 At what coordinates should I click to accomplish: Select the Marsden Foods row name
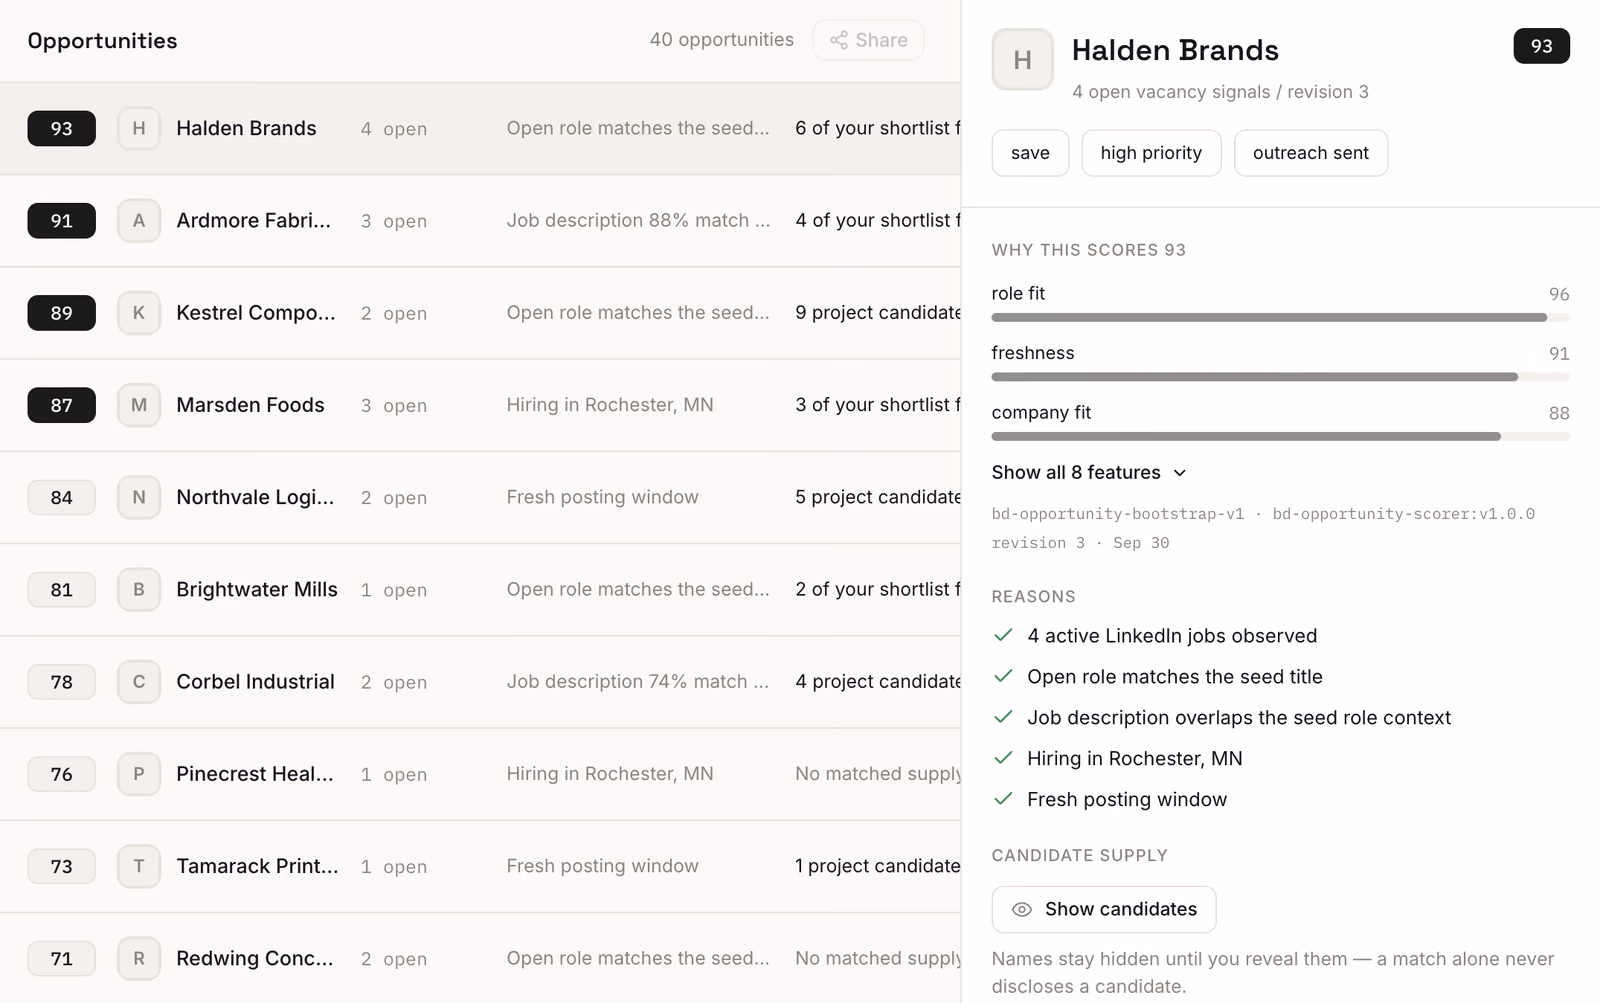(250, 405)
